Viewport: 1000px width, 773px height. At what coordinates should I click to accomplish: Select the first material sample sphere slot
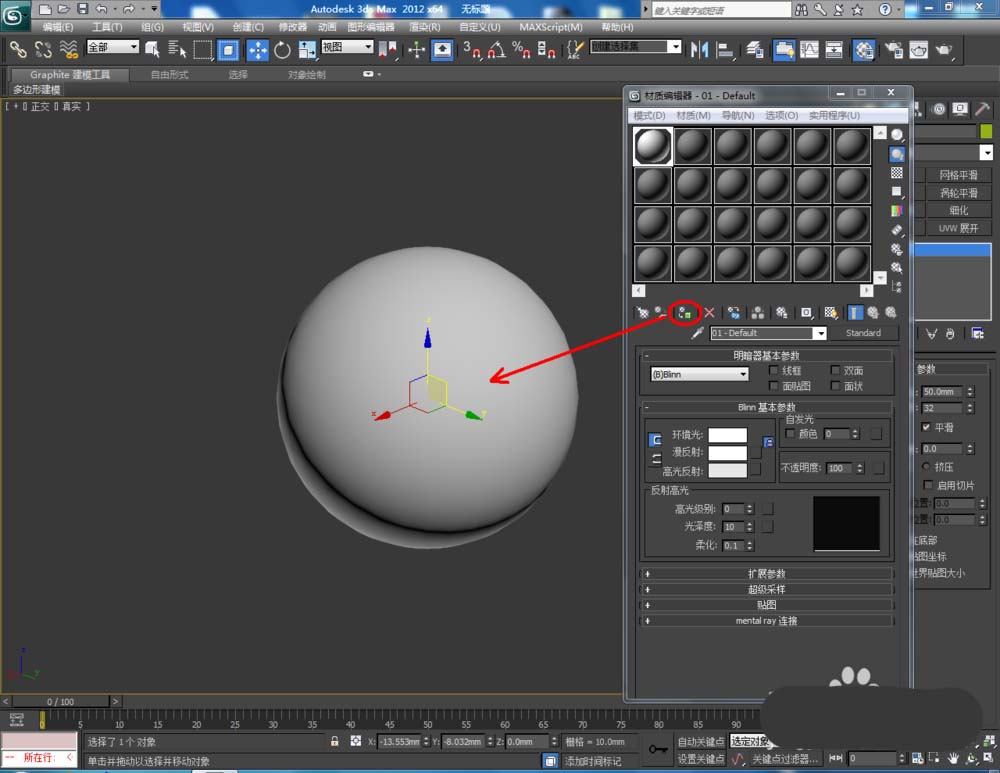point(653,146)
